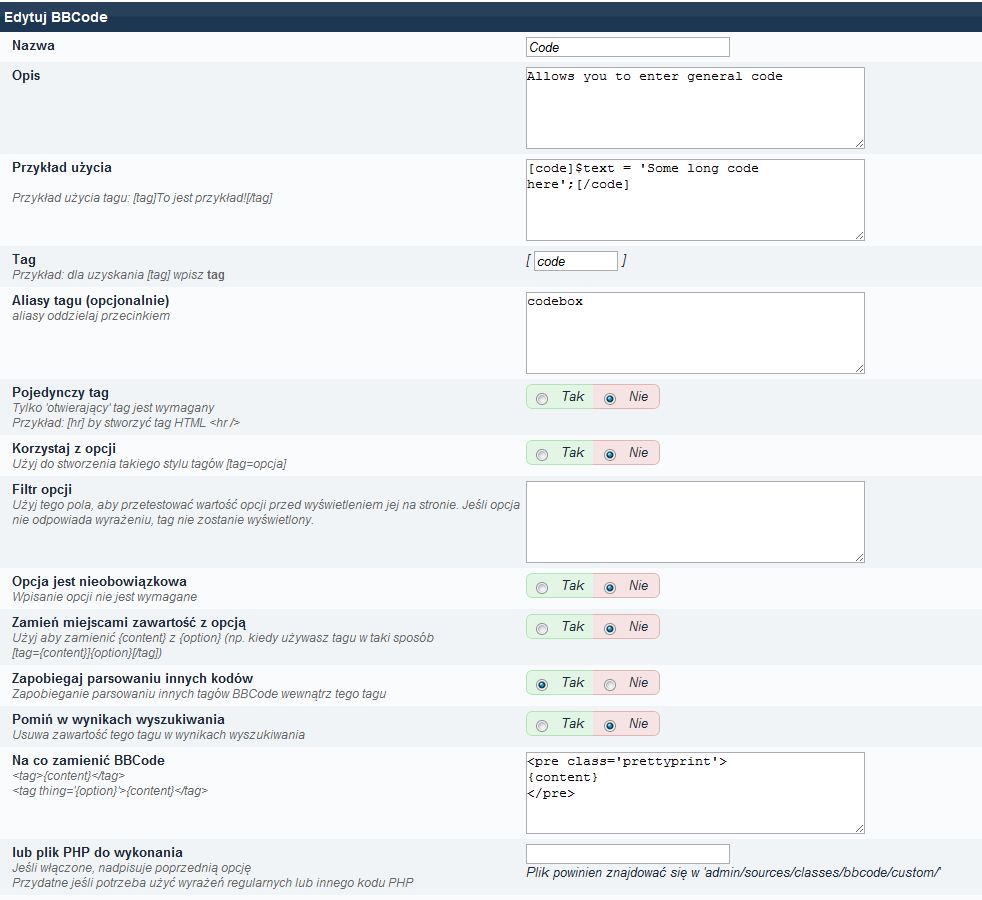Viewport: 982px width, 900px height.
Task: Select Nie for Zamień miejscami zawartość
Action: click(x=610, y=628)
